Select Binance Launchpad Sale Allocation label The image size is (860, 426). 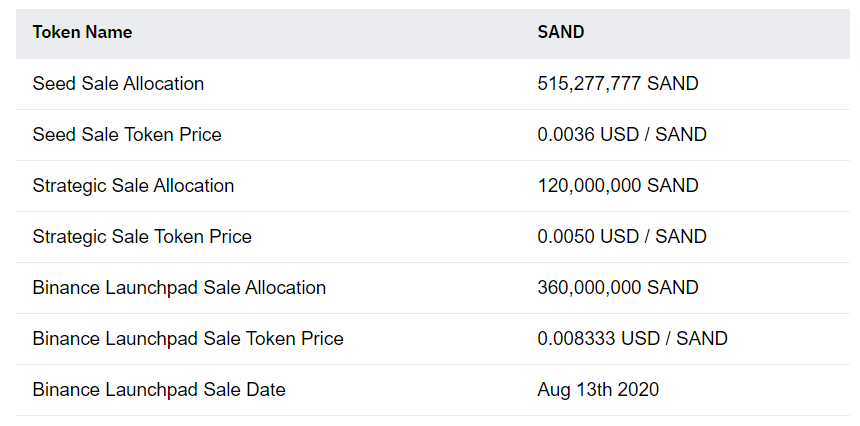tap(179, 288)
